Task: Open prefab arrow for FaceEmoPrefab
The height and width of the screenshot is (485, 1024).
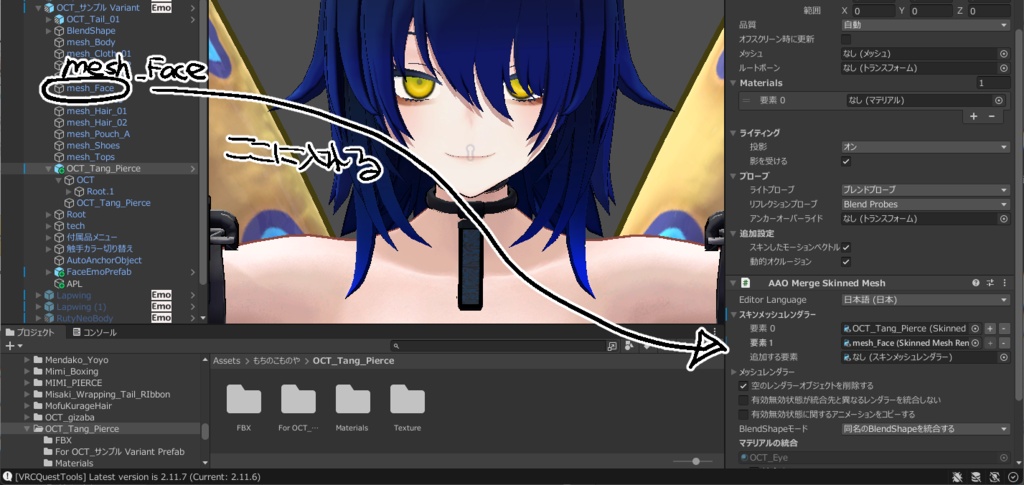Action: pos(193,272)
